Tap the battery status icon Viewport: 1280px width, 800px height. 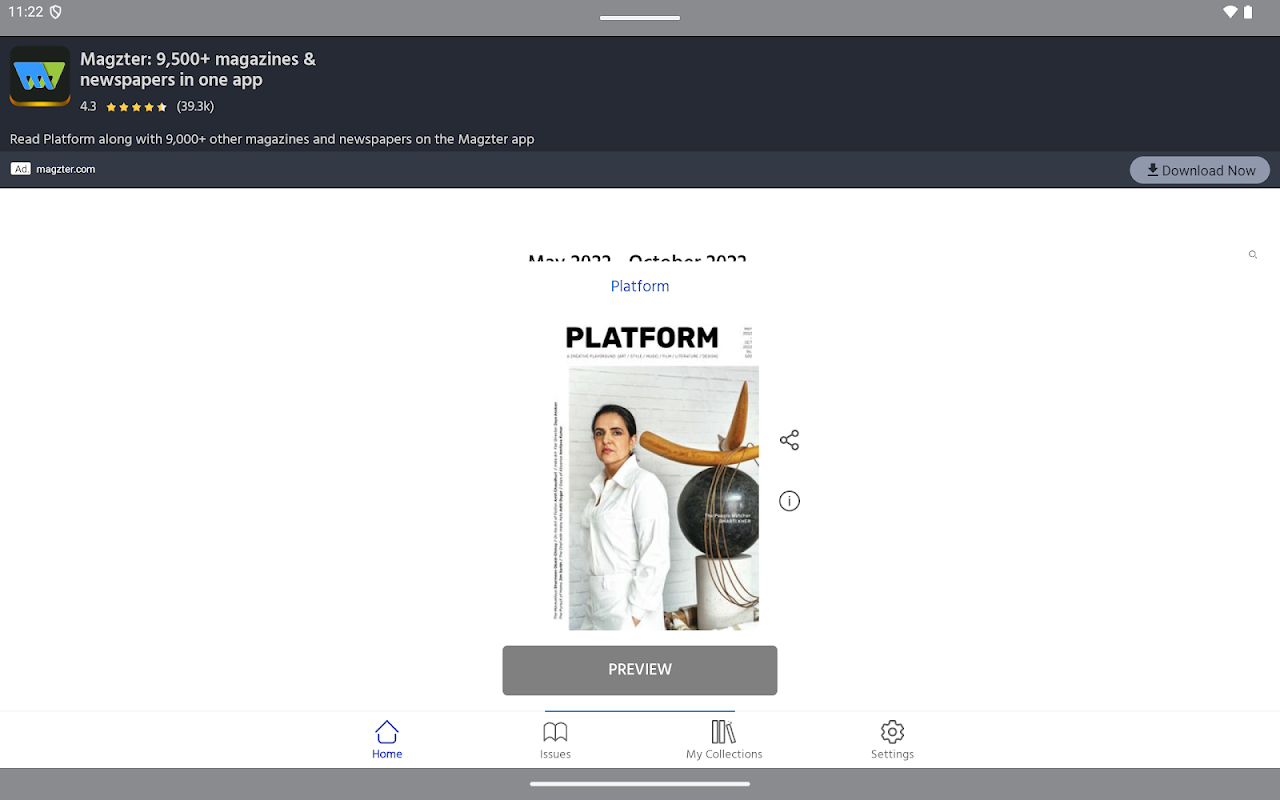point(1248,12)
